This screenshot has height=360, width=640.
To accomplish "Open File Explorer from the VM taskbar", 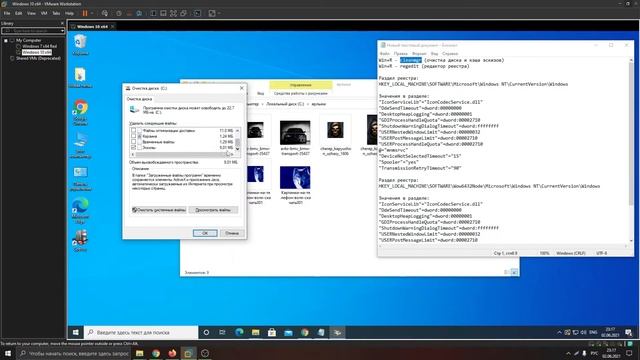I will click(256, 333).
